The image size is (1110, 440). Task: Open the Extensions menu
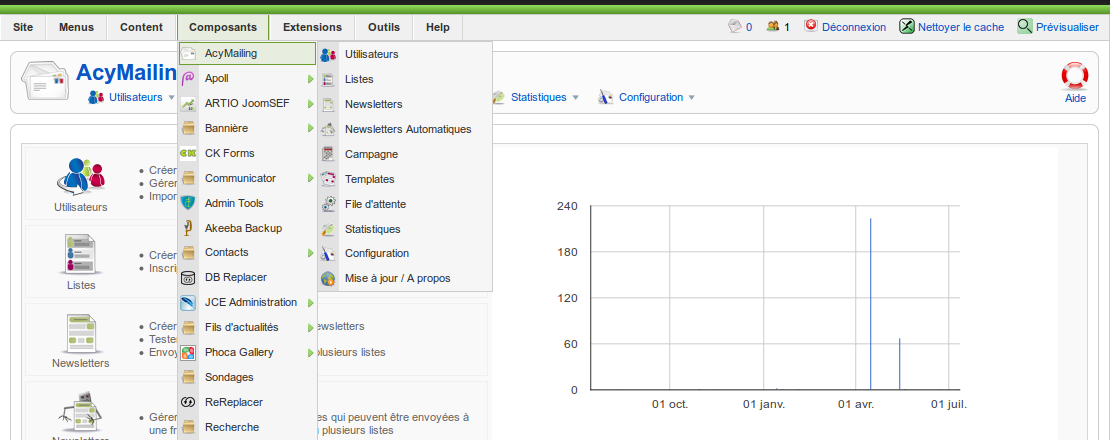tap(312, 28)
